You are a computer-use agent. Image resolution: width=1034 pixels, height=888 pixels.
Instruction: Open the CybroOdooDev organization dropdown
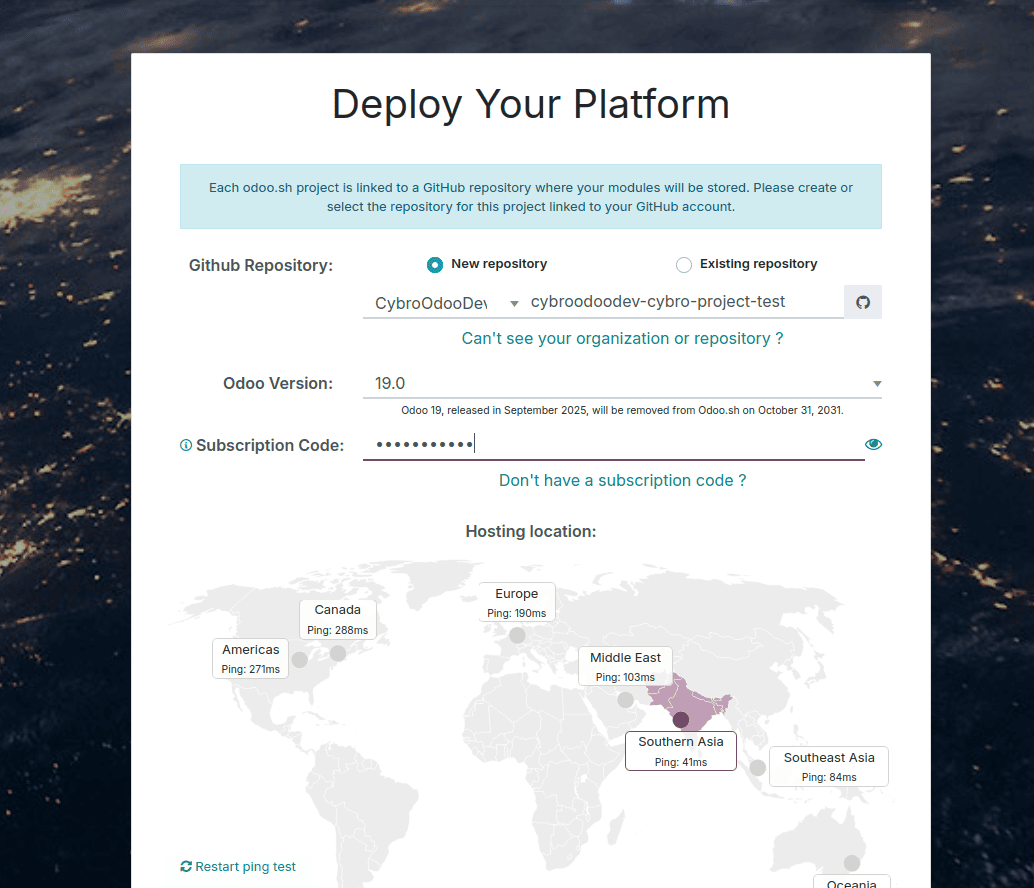tap(442, 303)
